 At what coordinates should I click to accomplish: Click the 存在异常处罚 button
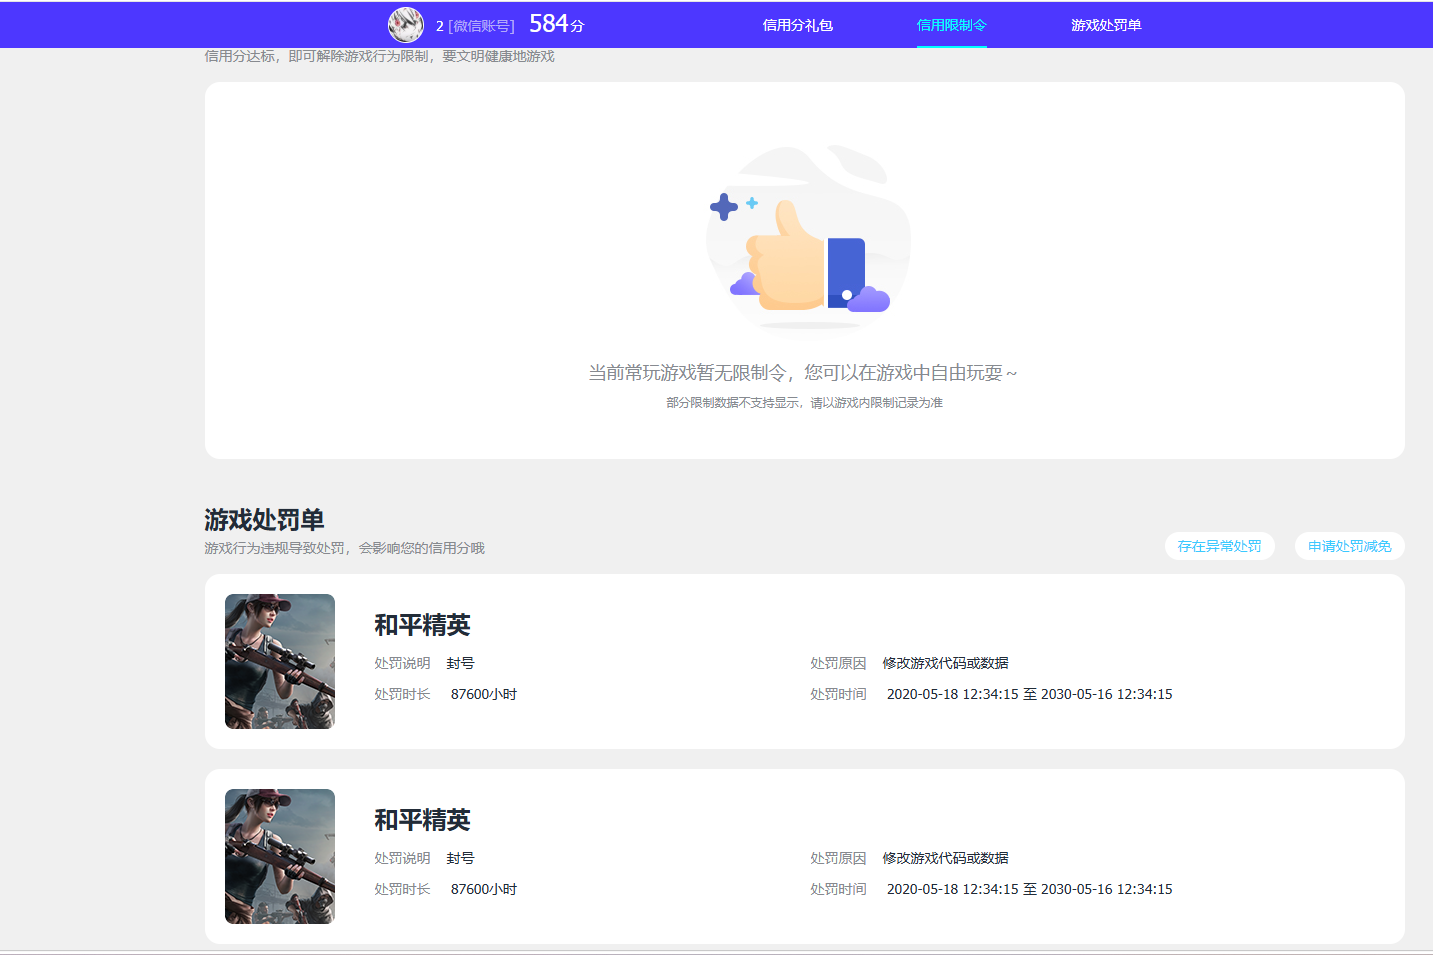[x=1220, y=546]
